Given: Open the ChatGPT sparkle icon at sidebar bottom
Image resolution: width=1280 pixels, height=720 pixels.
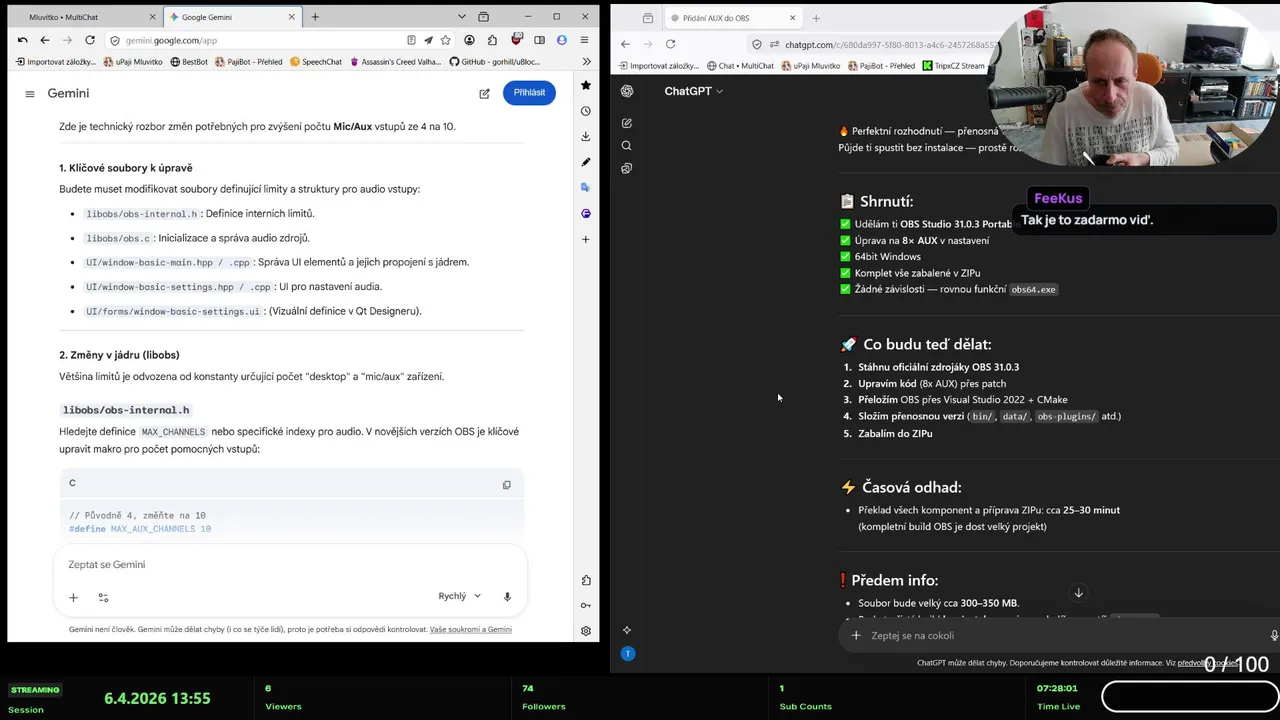Looking at the screenshot, I should (x=627, y=630).
